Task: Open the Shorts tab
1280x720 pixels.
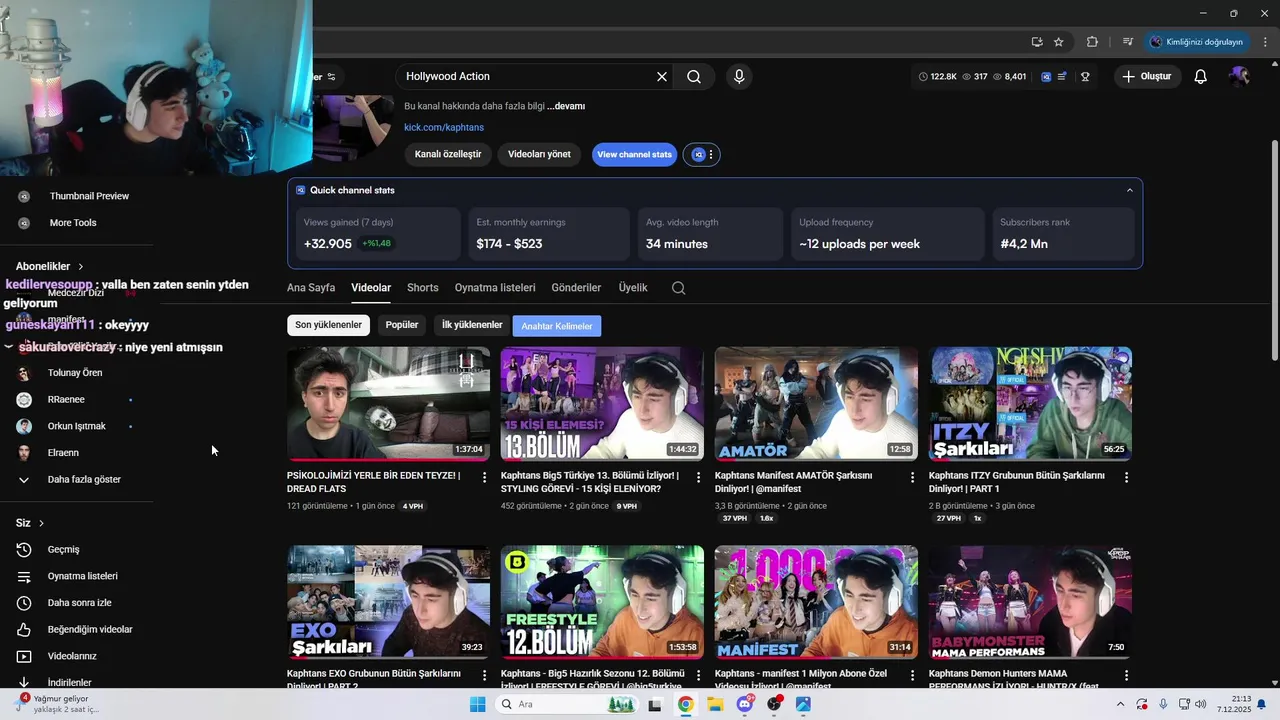Action: click(423, 288)
